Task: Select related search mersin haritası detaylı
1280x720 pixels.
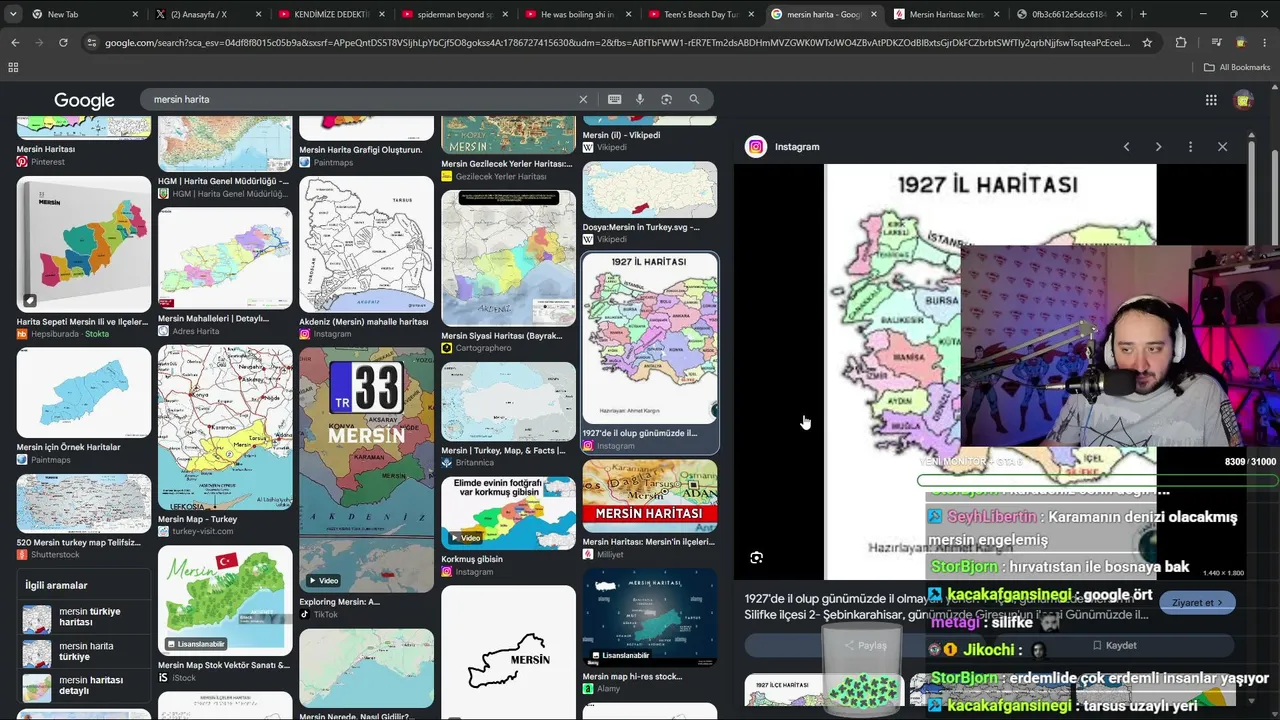Action: coord(84,687)
